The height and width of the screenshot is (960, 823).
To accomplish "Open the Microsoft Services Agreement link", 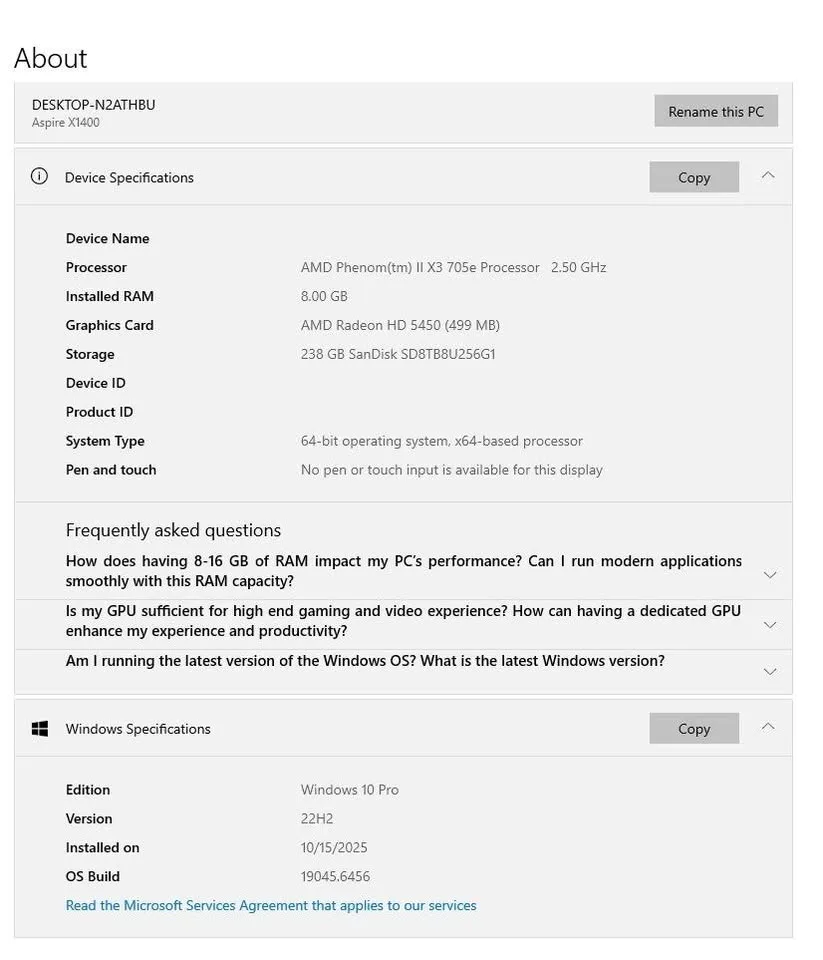I will pyautogui.click(x=271, y=903).
